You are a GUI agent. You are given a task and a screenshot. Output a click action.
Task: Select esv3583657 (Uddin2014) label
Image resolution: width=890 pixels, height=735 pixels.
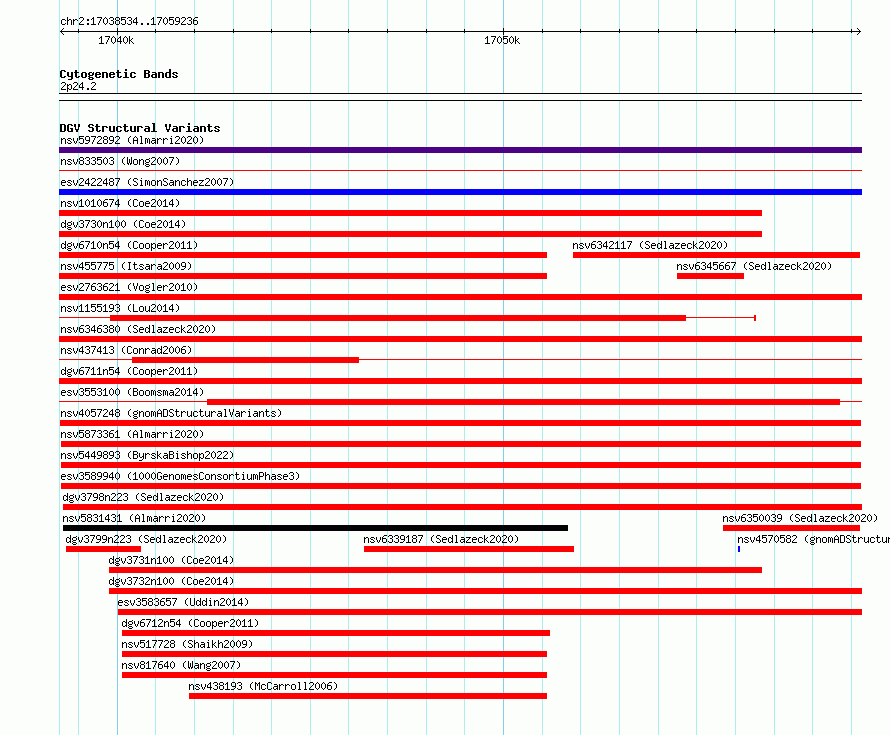click(183, 602)
